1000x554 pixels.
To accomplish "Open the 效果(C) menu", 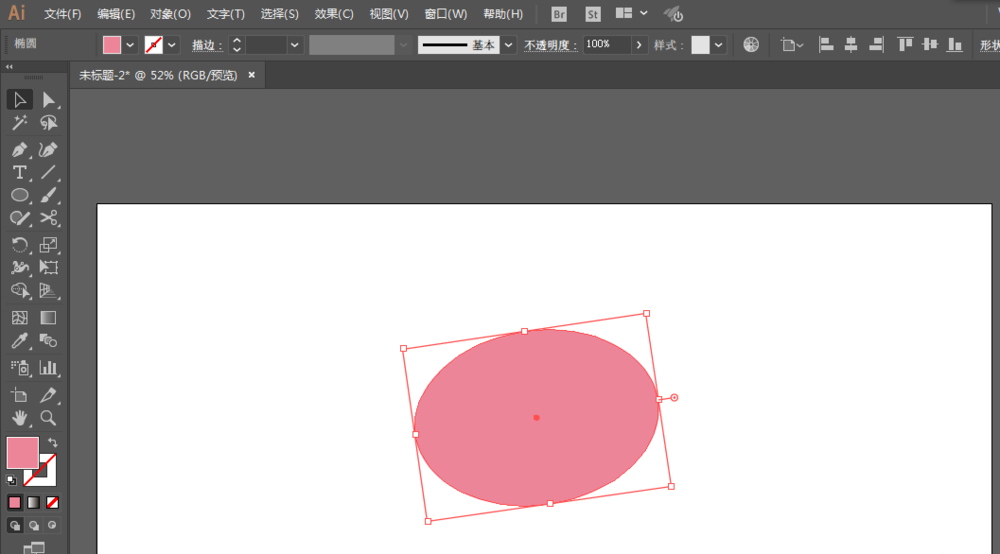I will (x=334, y=14).
